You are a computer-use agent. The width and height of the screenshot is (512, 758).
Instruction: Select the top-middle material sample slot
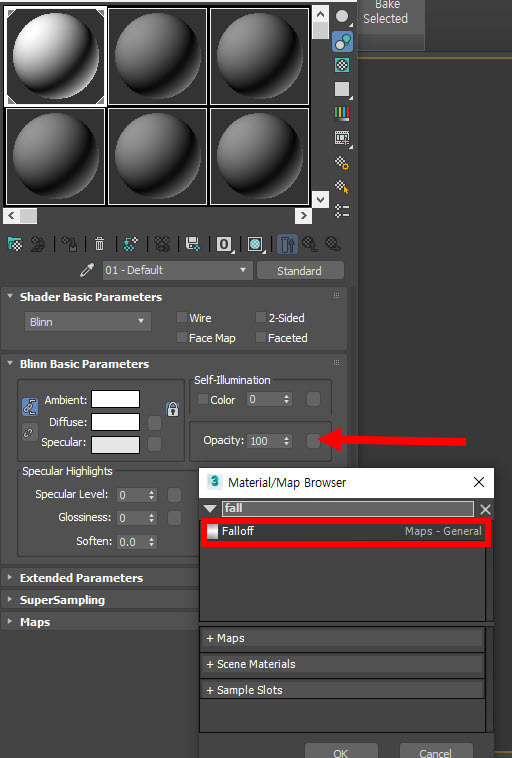(157, 56)
